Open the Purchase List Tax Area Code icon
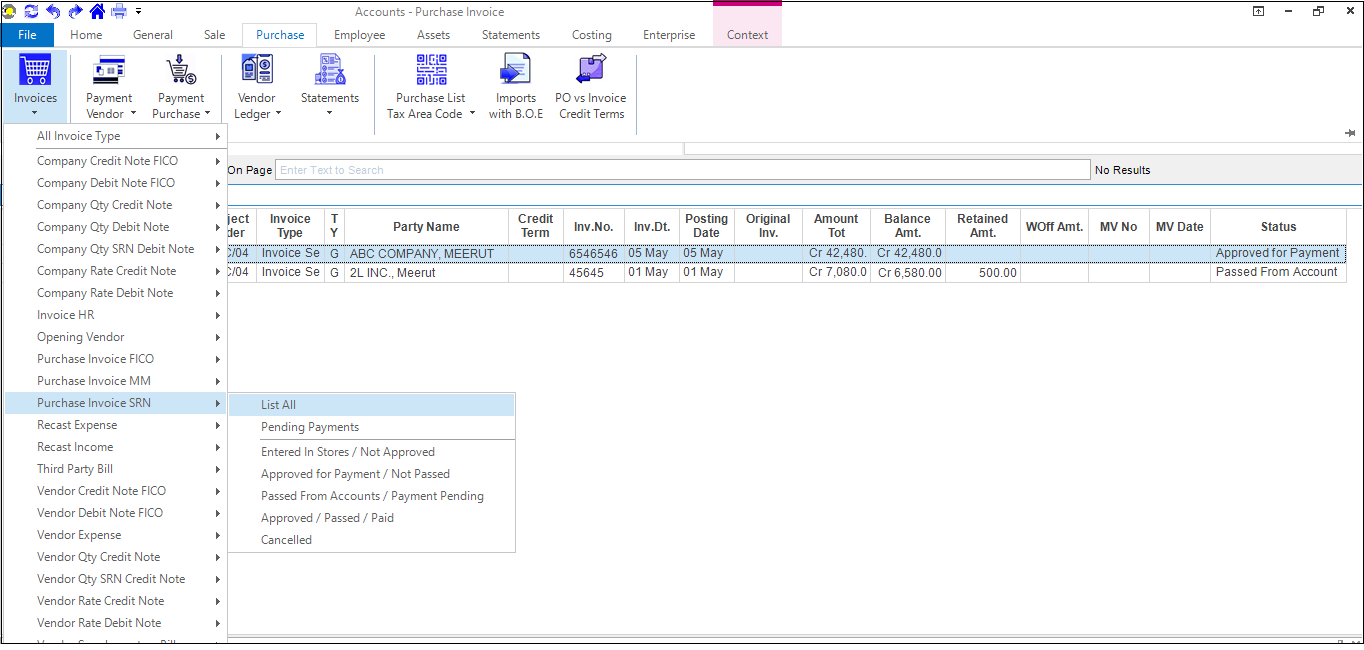The image size is (1364, 650). (431, 71)
